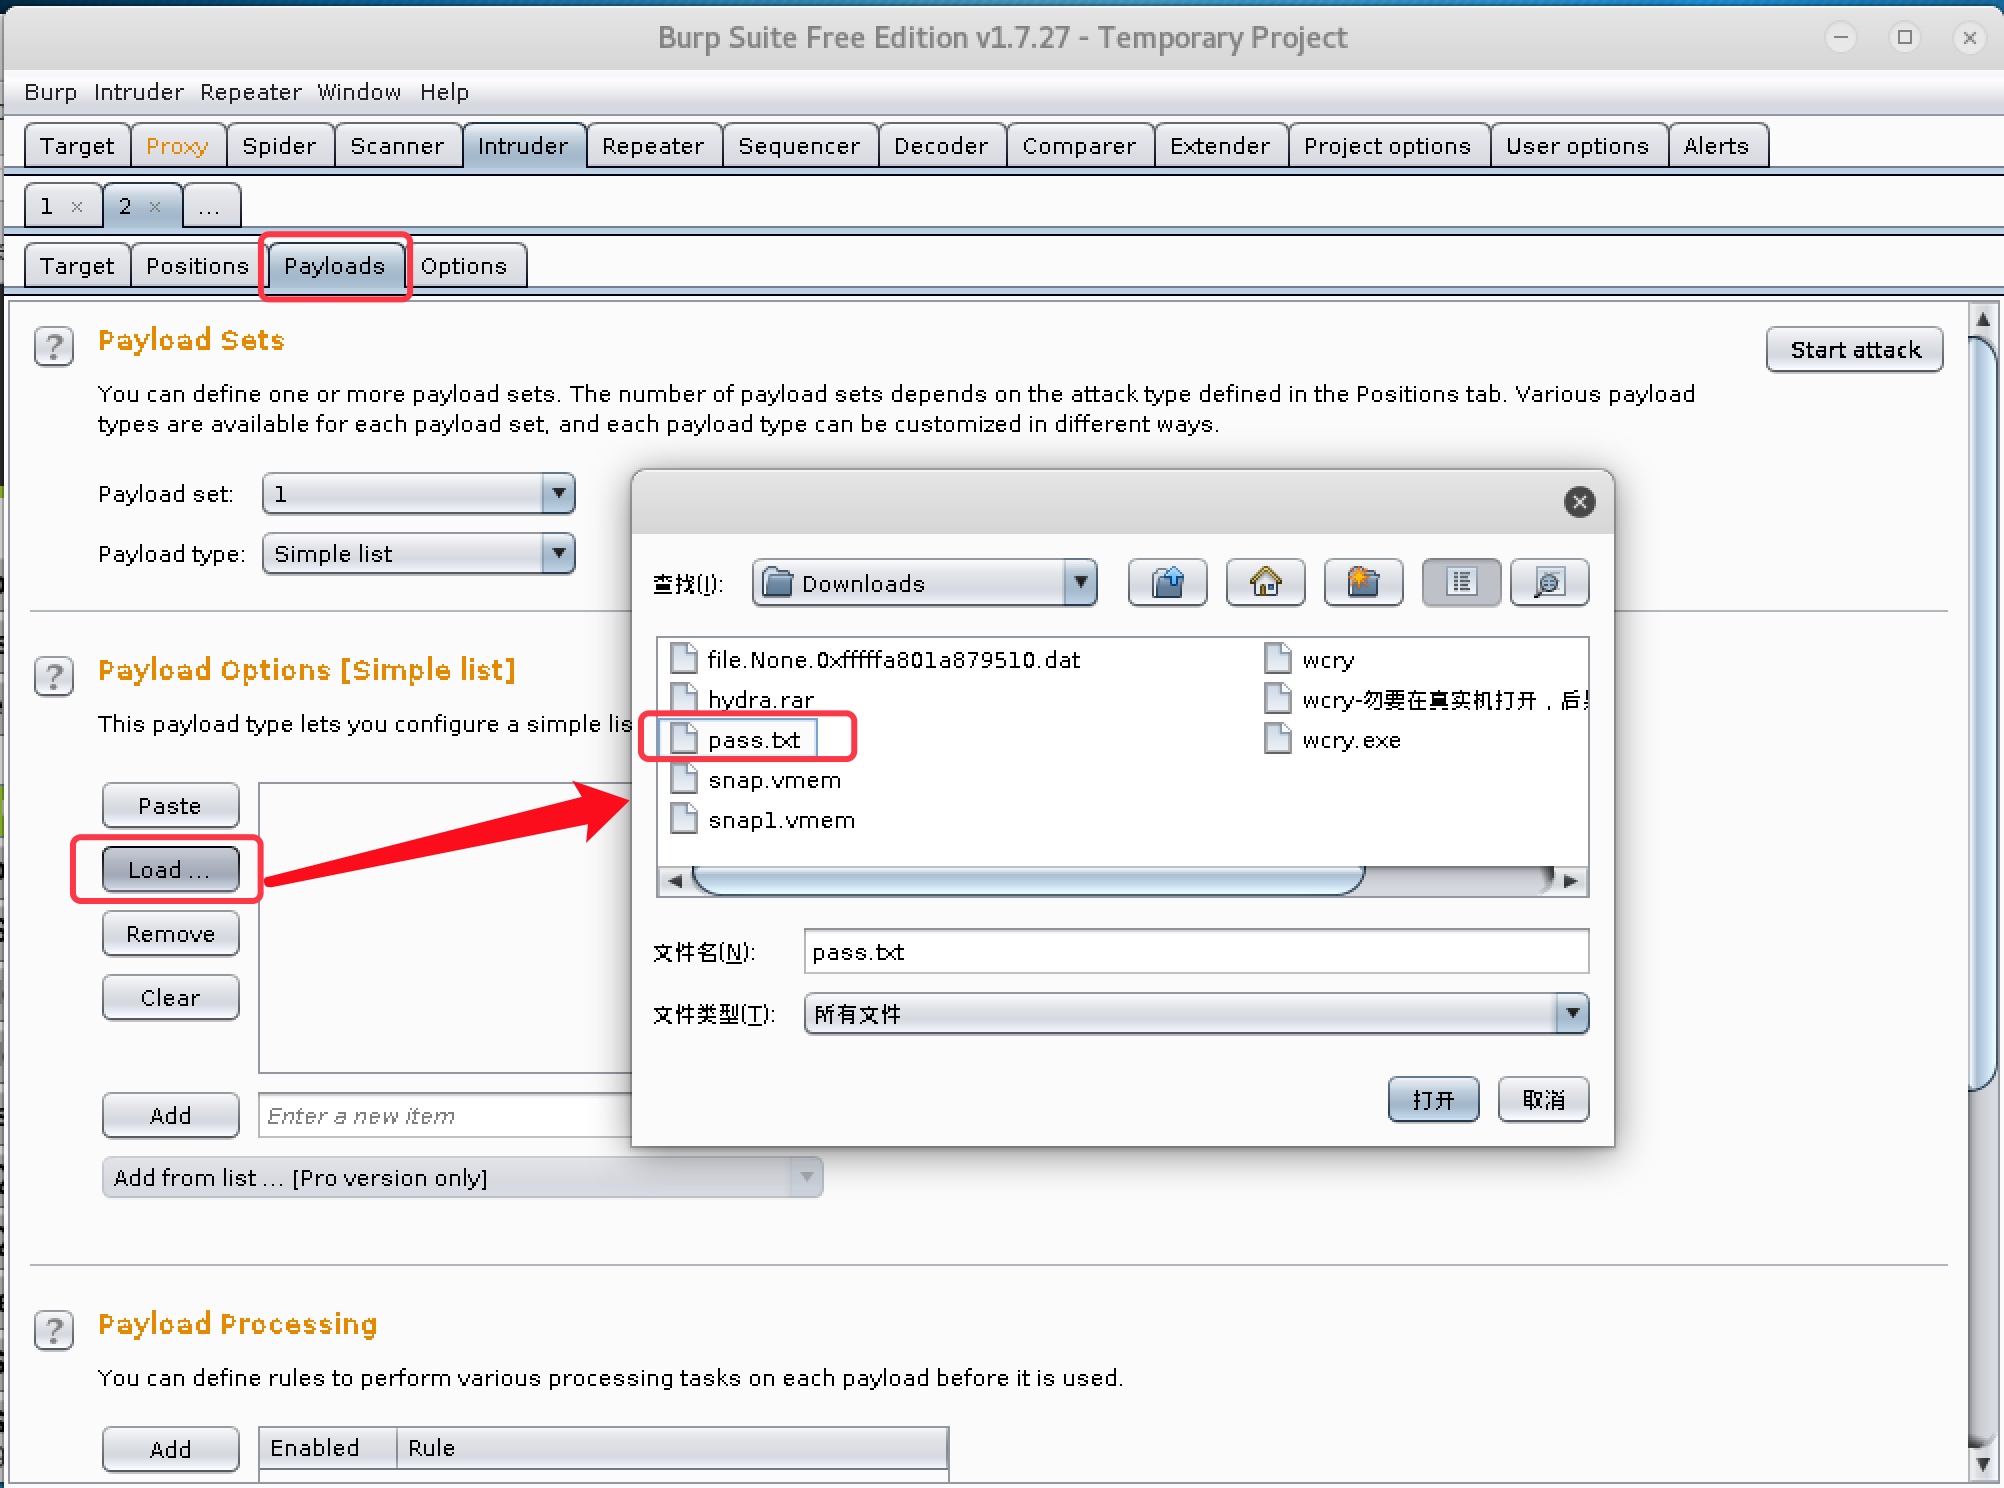Expand the Payload set dropdown
The height and width of the screenshot is (1488, 2004).
click(x=558, y=493)
